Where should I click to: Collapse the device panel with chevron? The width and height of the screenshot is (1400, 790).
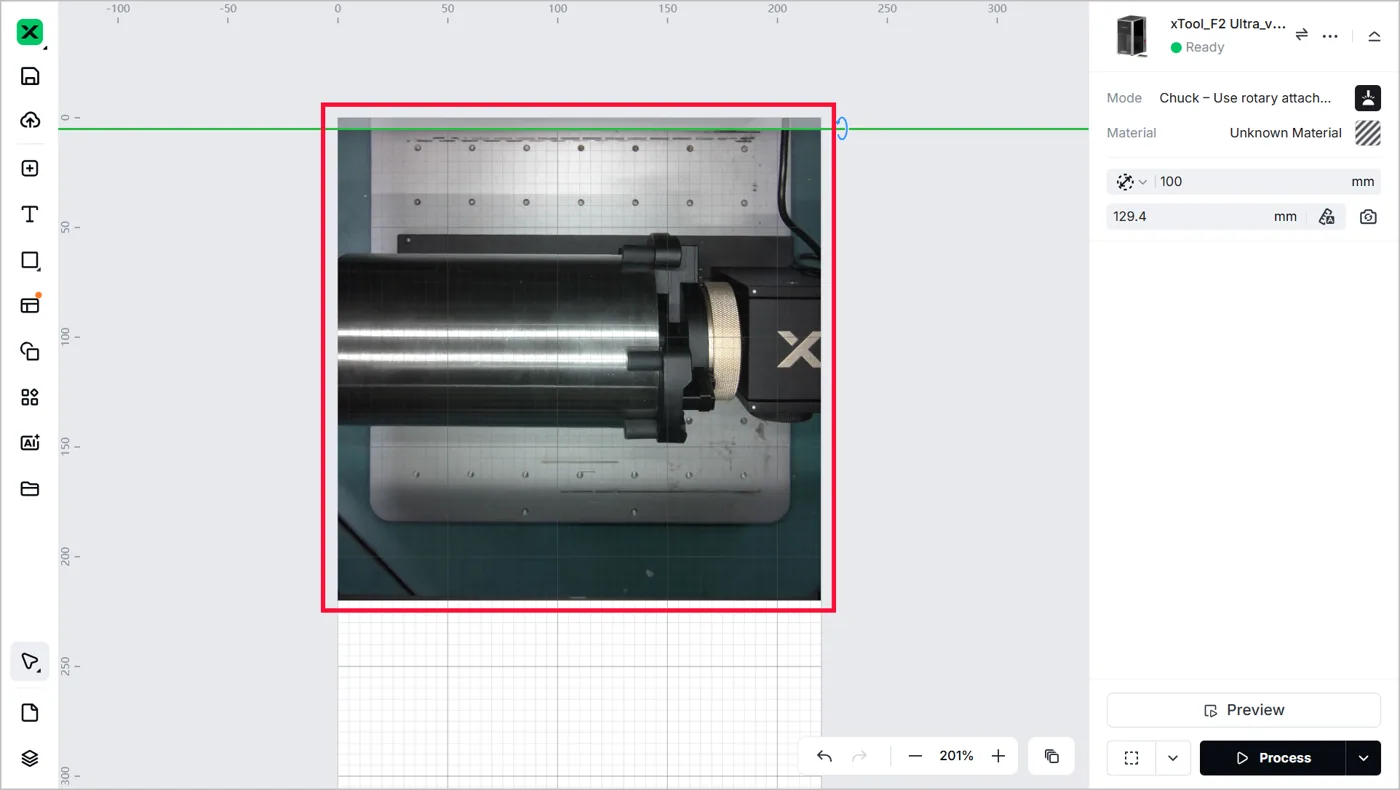(1374, 36)
